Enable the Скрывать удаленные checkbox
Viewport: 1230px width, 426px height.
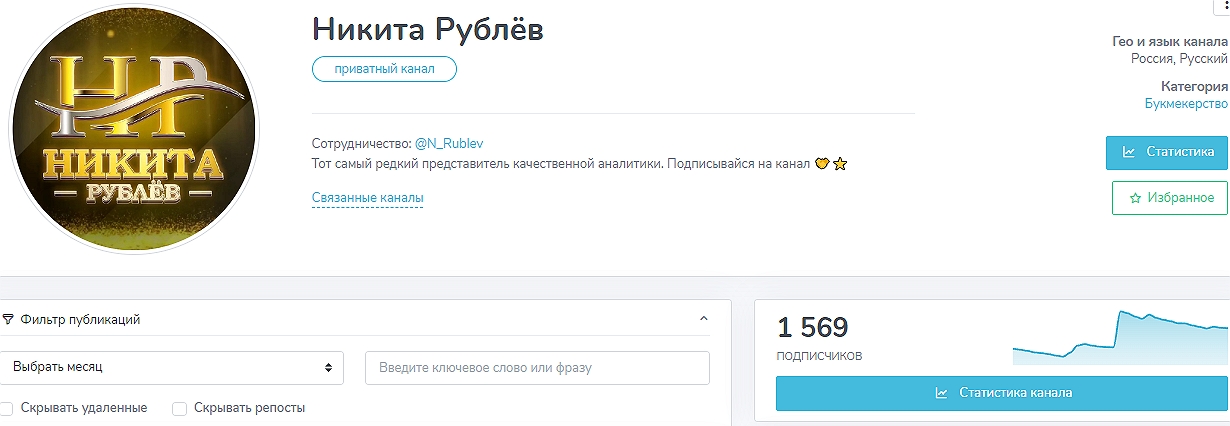(x=7, y=408)
